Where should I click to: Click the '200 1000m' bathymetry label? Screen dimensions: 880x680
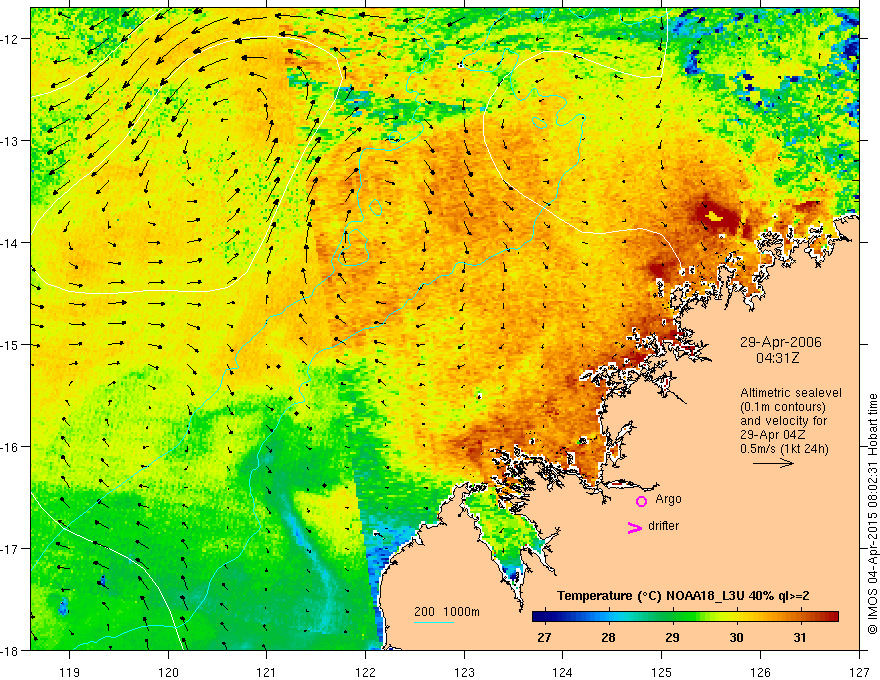tap(447, 612)
